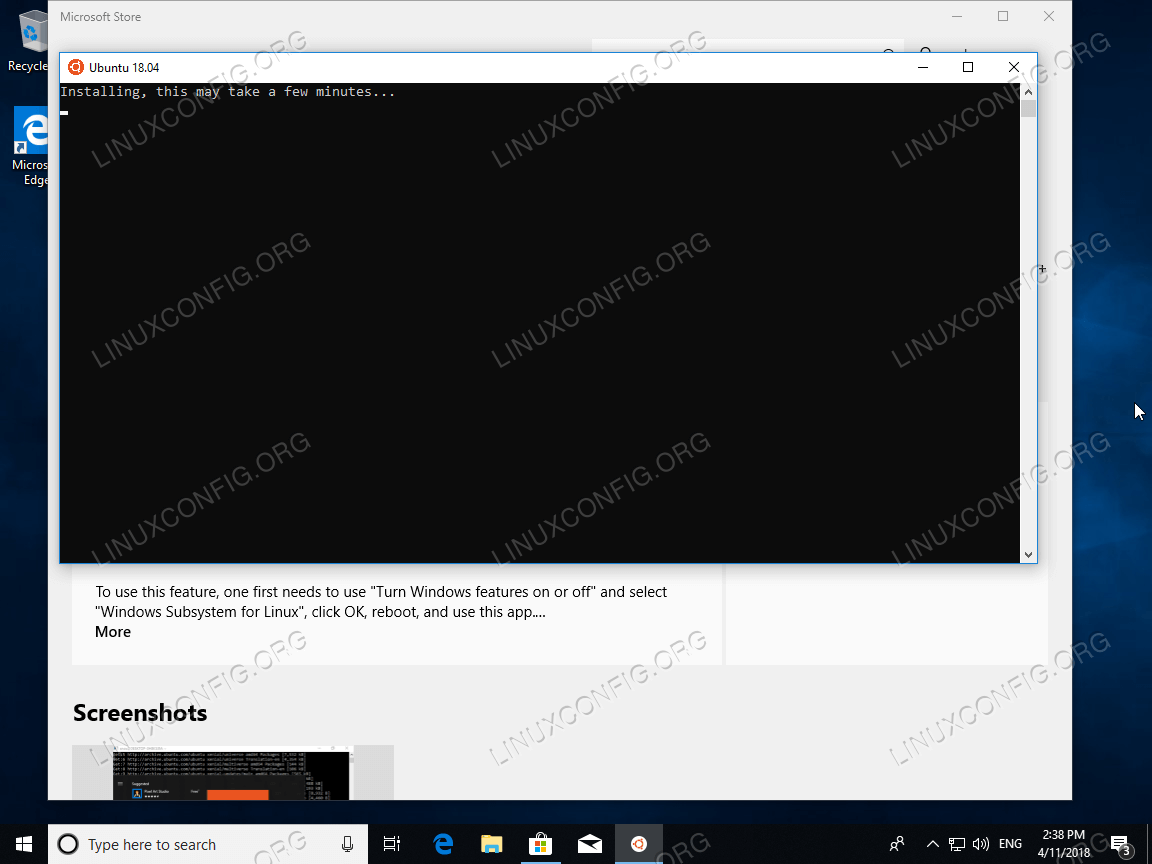
Task: Open the Mail app from the taskbar
Action: click(x=589, y=844)
